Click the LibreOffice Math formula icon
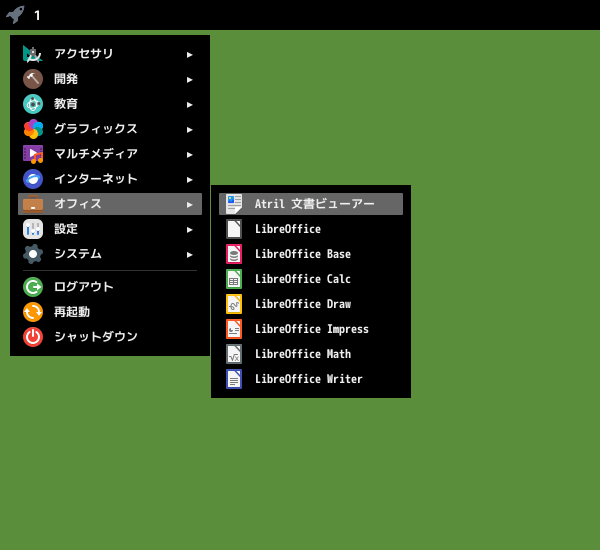The image size is (600, 550). 234,354
